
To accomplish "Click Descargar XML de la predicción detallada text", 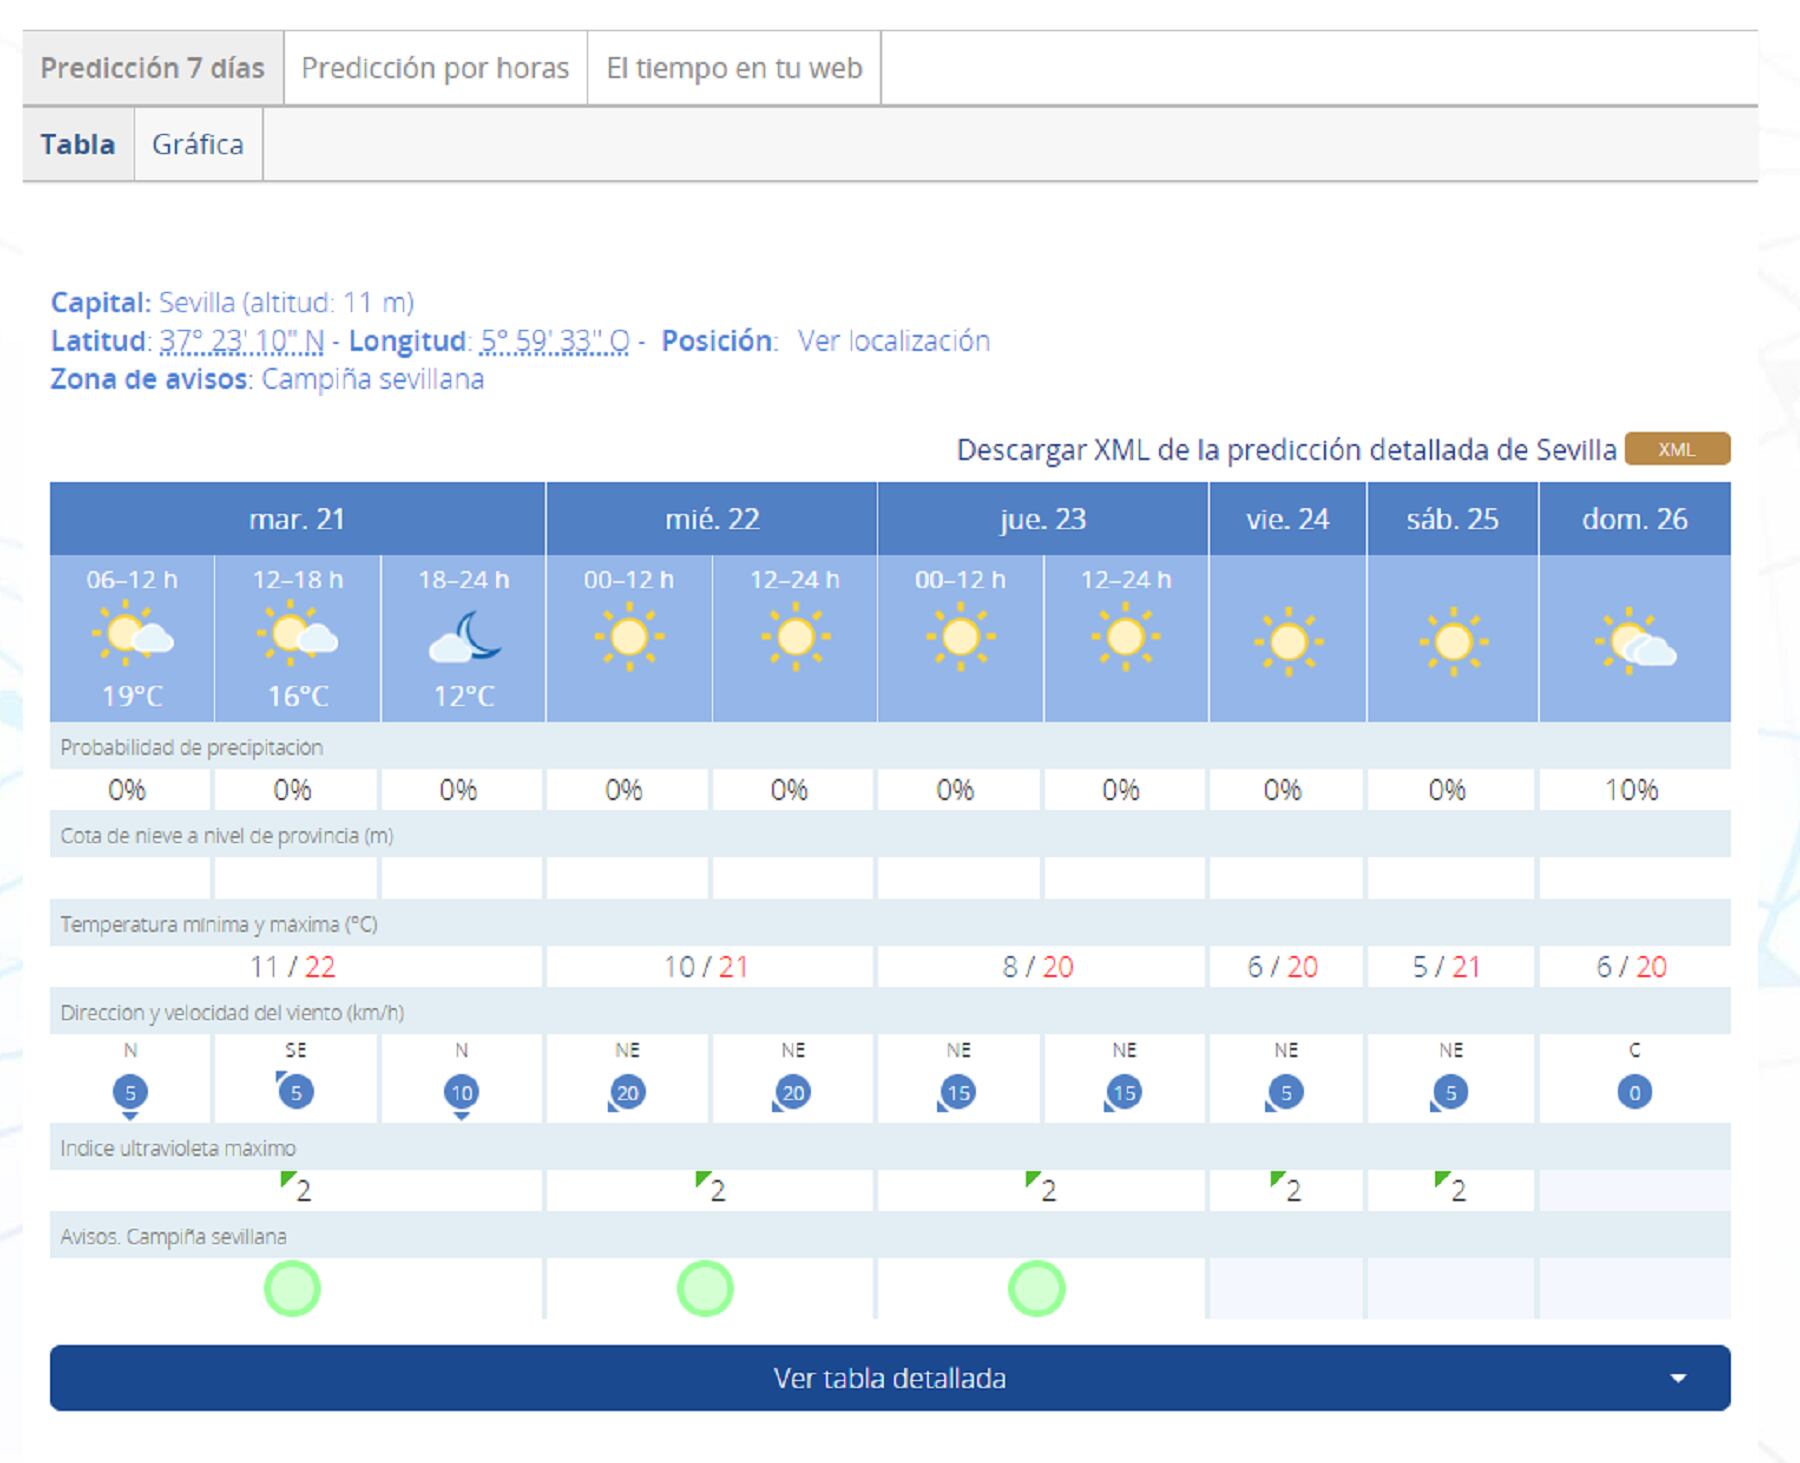I will 1286,450.
